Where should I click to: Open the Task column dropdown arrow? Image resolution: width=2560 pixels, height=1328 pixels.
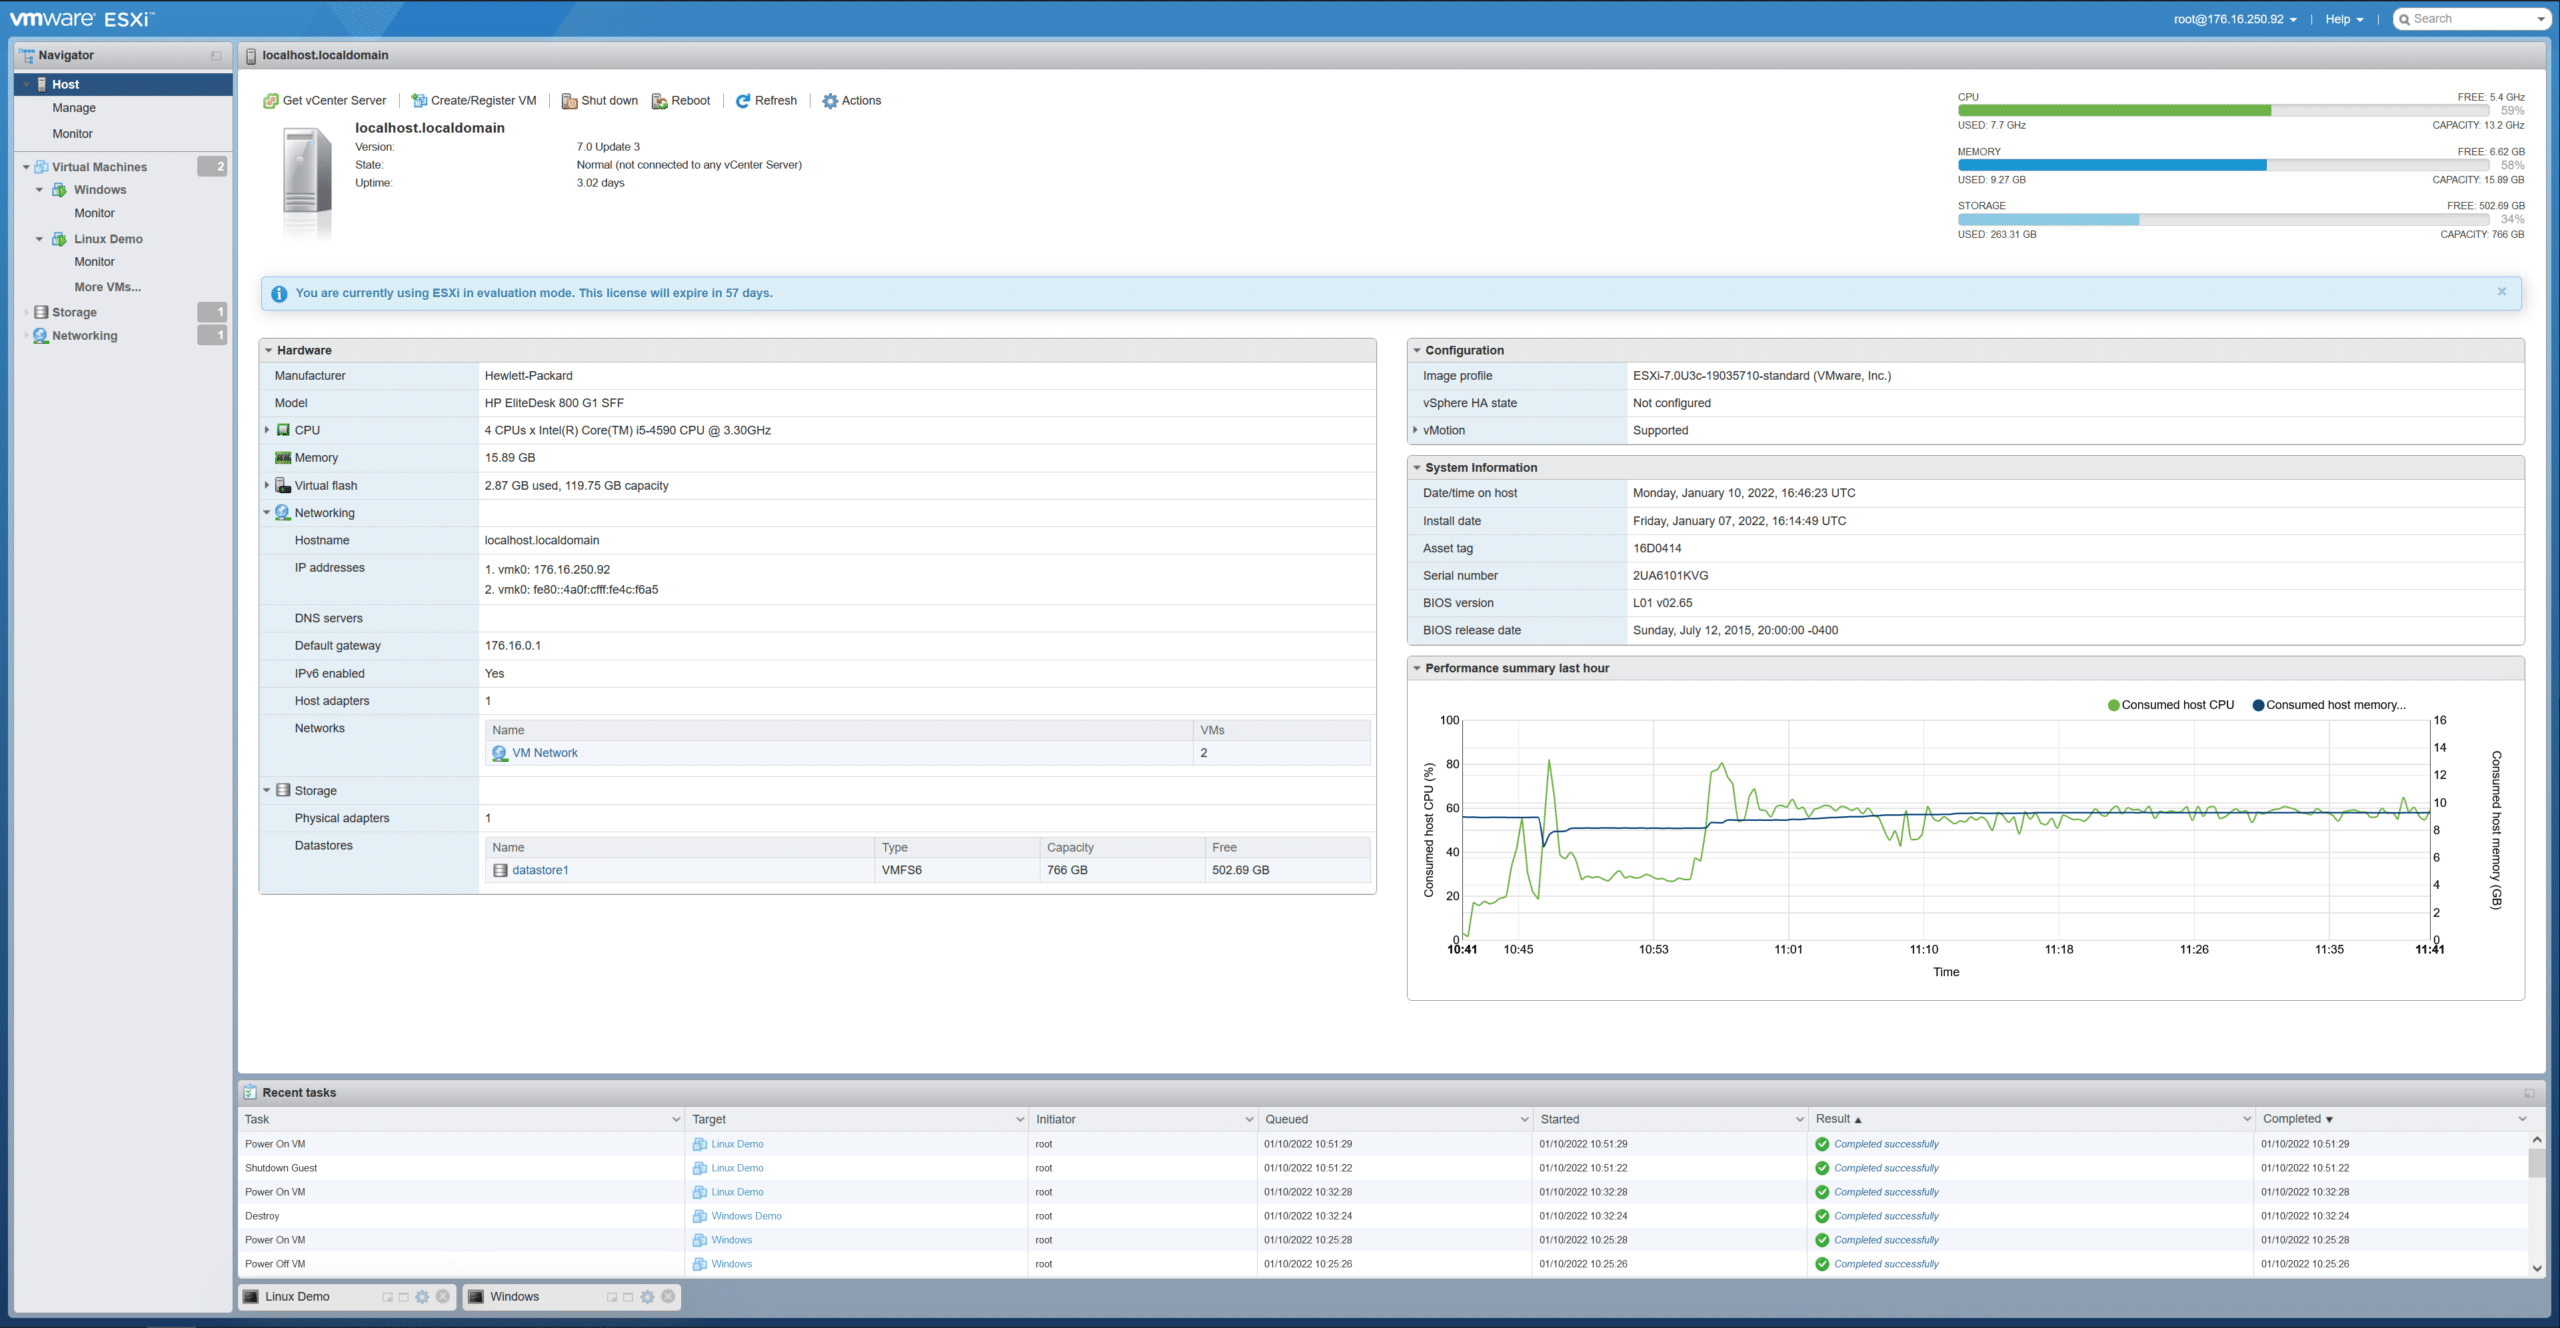click(676, 1120)
